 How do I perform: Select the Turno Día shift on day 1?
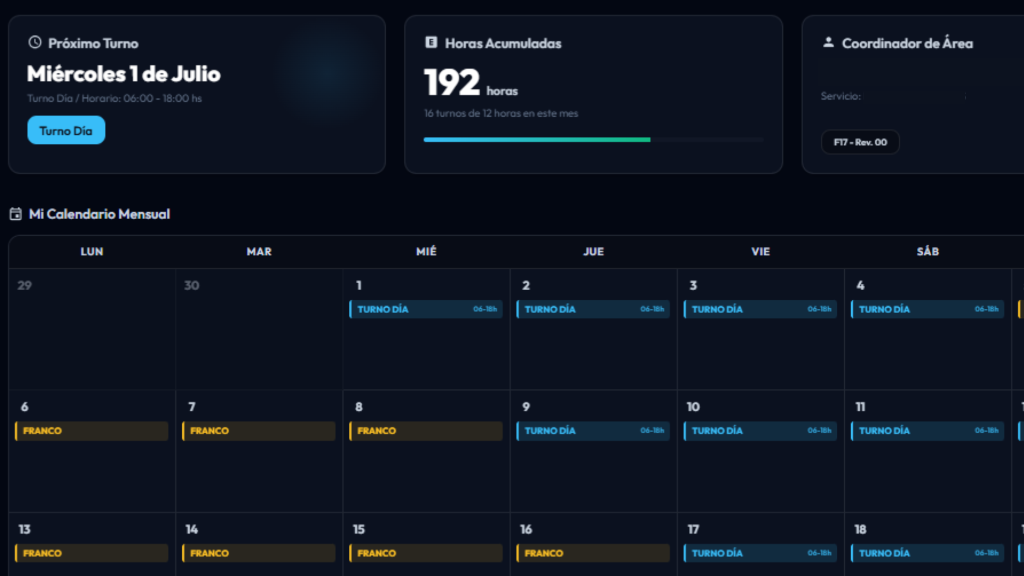click(x=426, y=309)
